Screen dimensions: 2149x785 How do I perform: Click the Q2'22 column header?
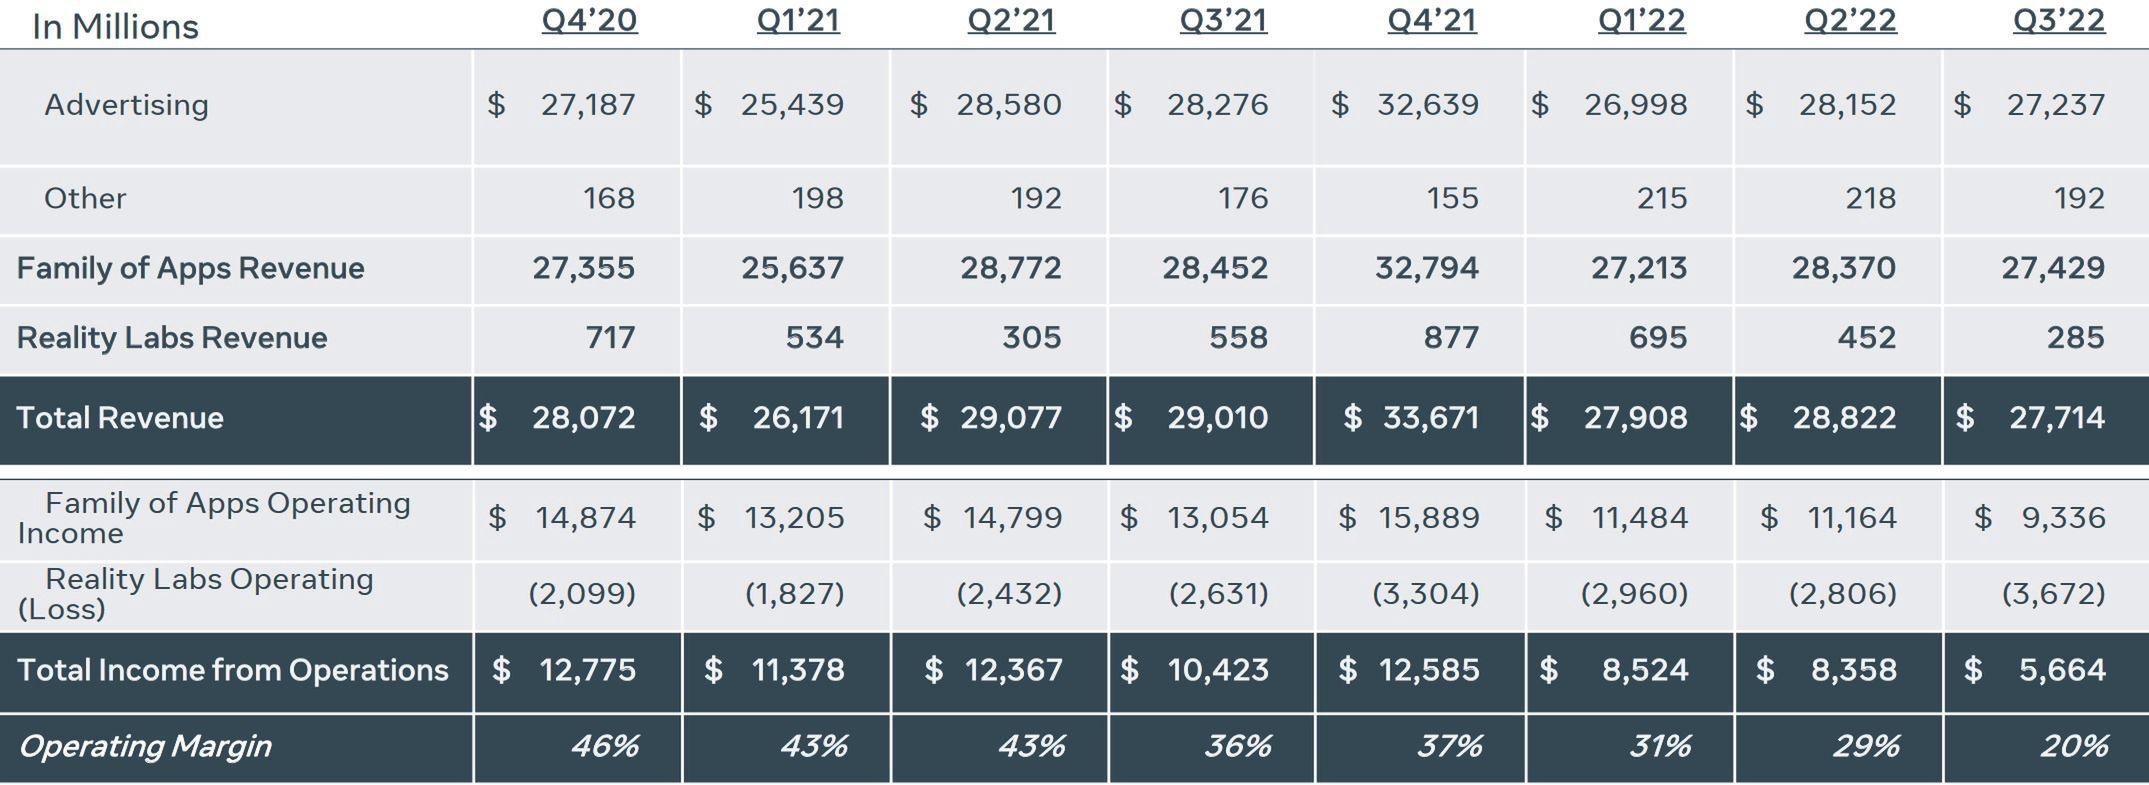click(1850, 21)
